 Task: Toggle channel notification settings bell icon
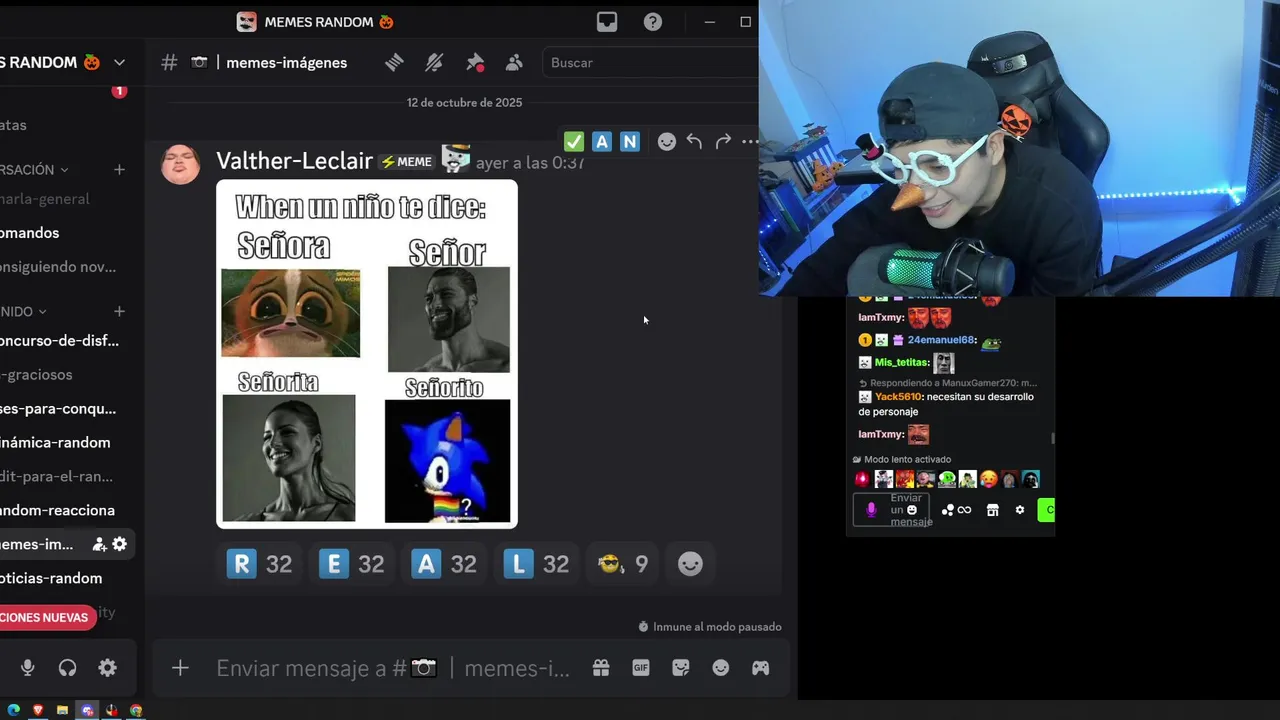(x=434, y=62)
